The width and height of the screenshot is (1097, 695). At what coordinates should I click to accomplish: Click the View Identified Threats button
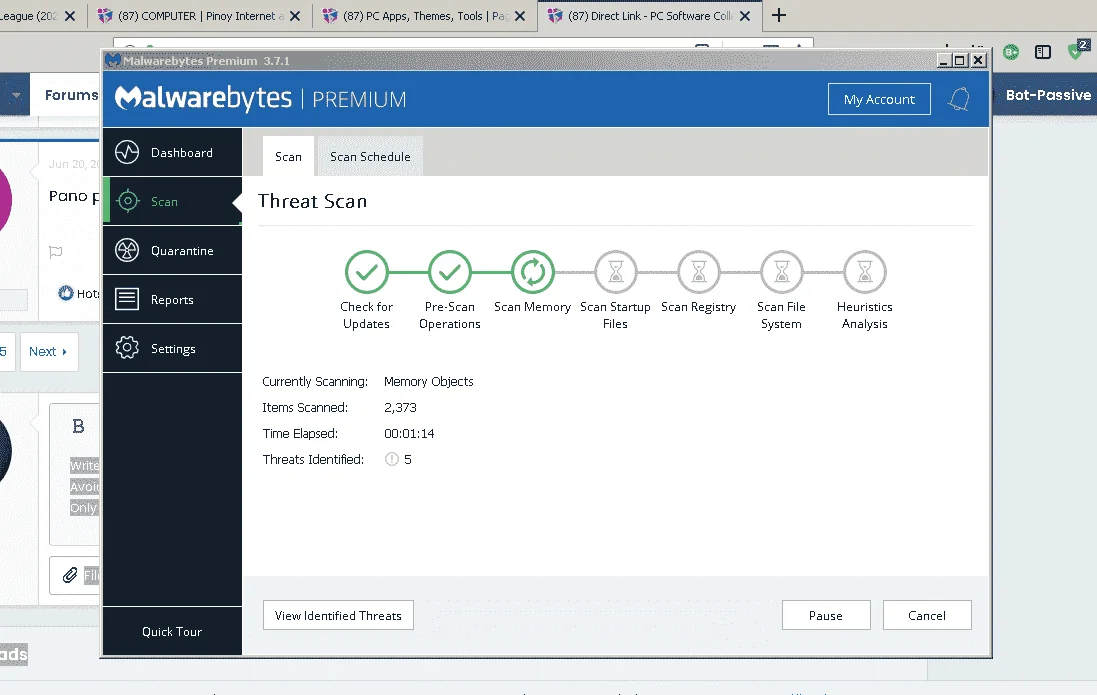pyautogui.click(x=338, y=615)
